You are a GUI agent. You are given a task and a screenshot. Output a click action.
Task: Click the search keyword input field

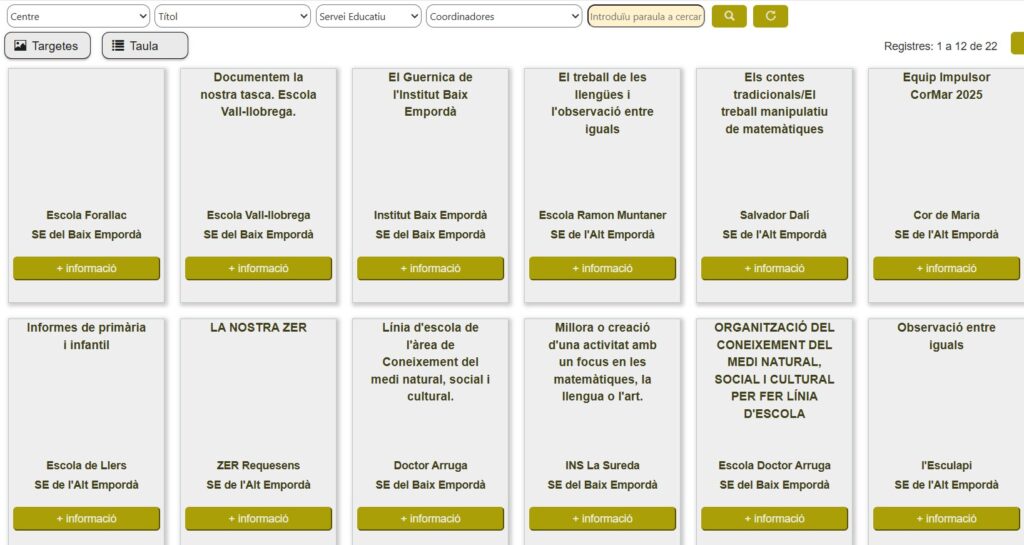coord(645,16)
